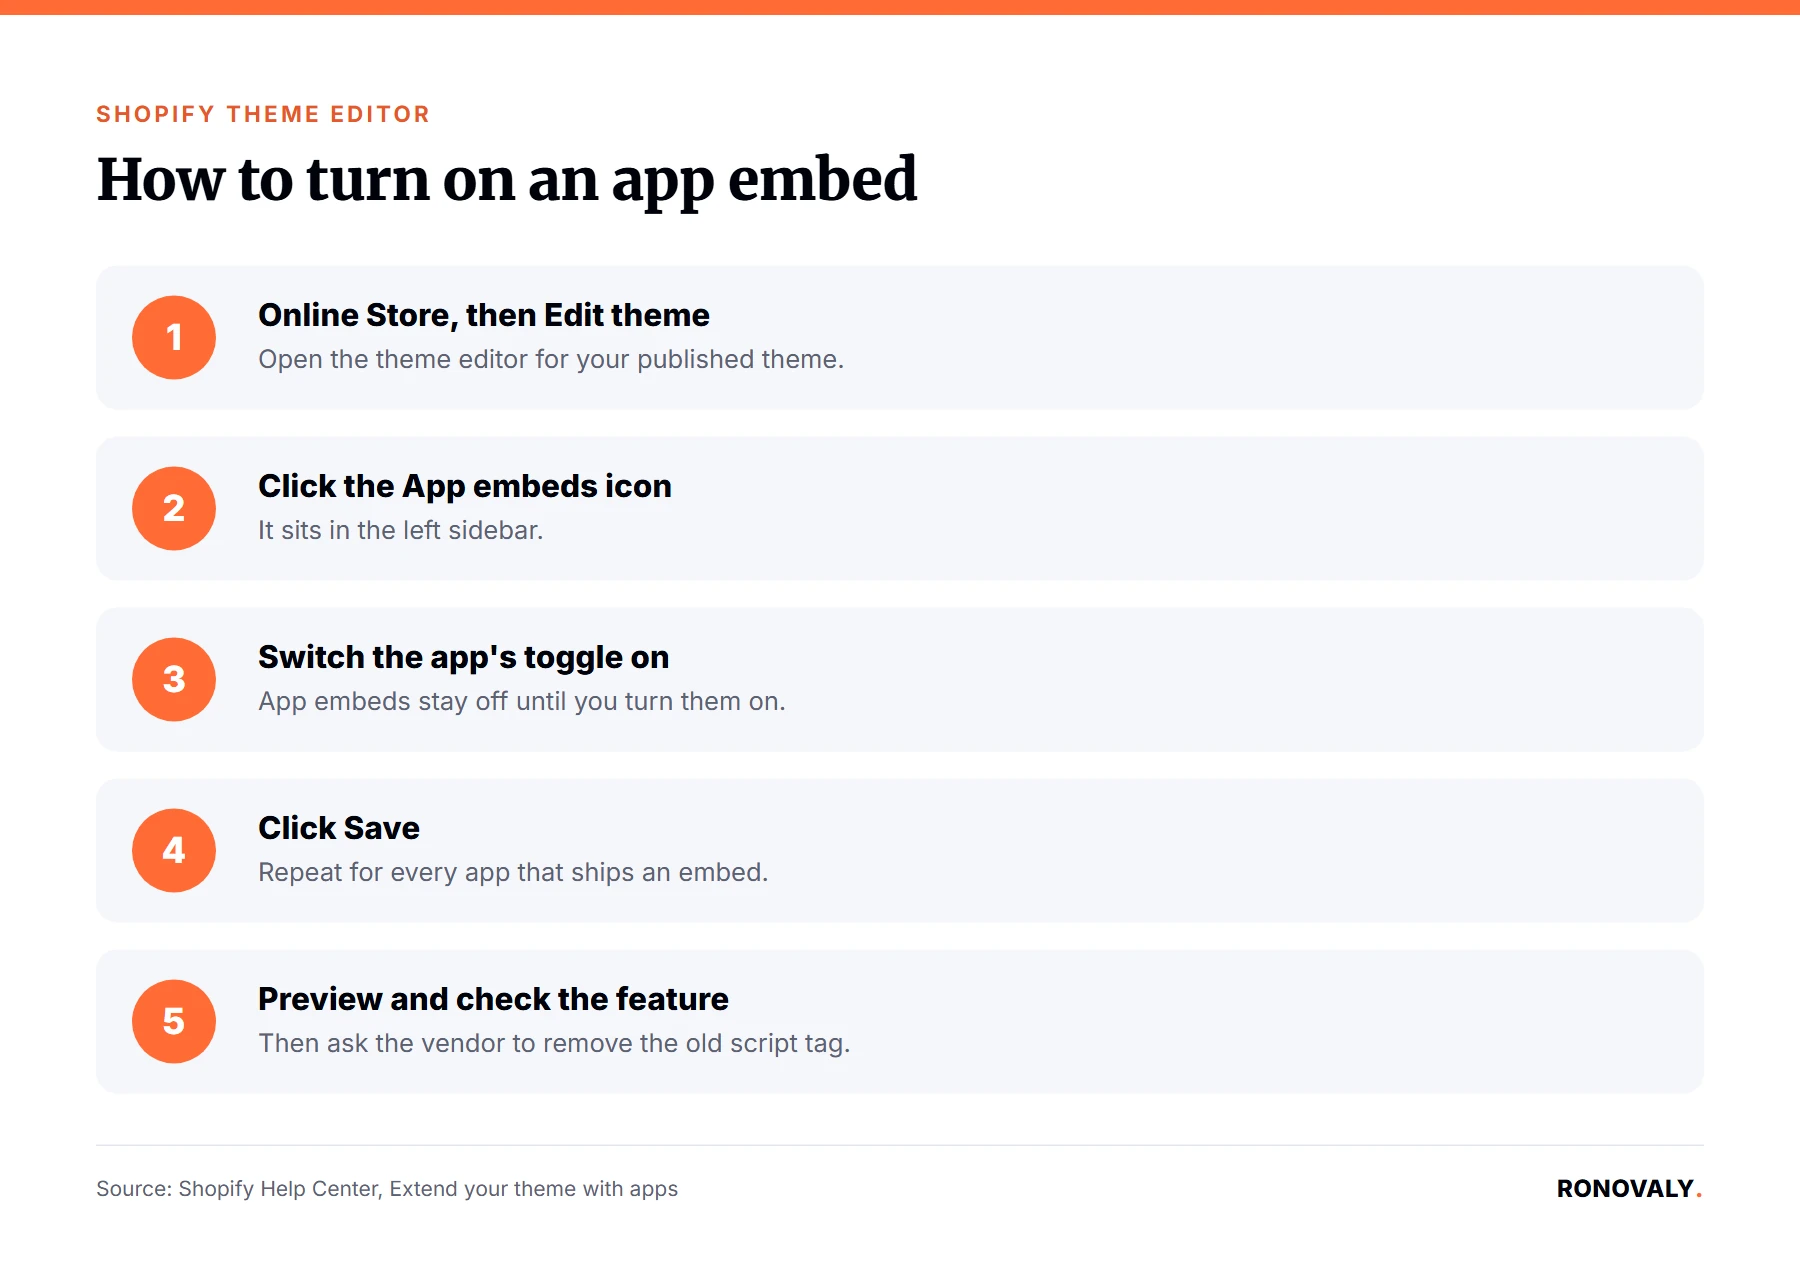This screenshot has width=1800, height=1263.
Task: Select the 'Online Store, then Edit theme' step title
Action: 484,315
